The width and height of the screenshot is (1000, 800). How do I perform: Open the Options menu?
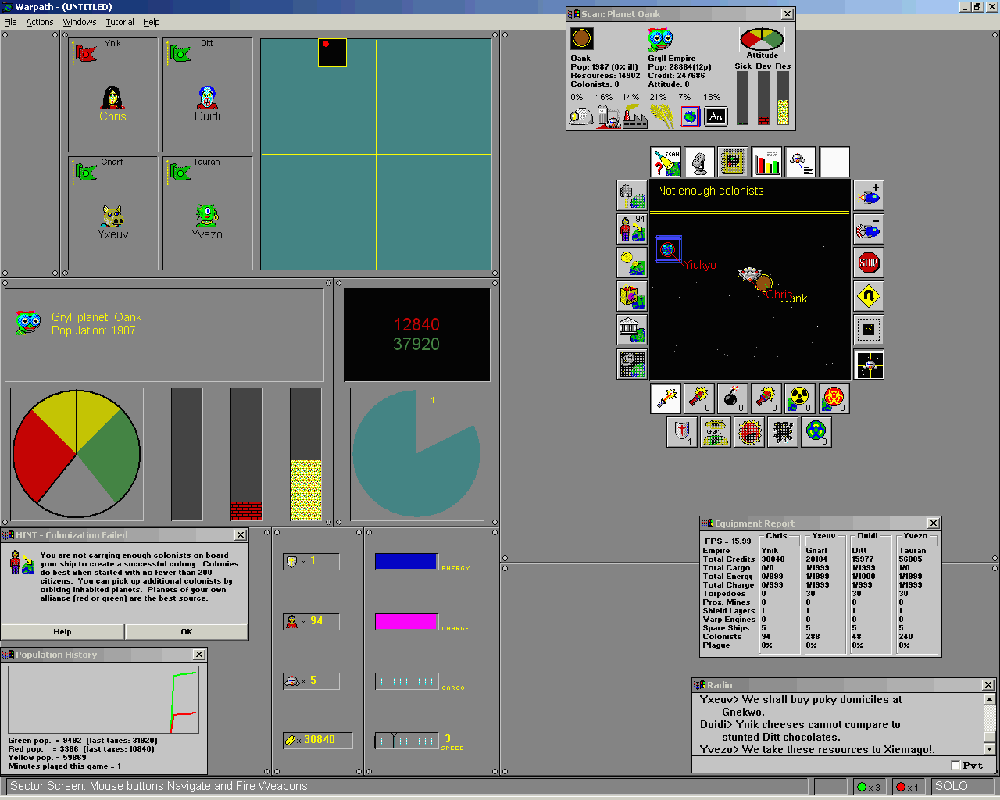tap(38, 21)
